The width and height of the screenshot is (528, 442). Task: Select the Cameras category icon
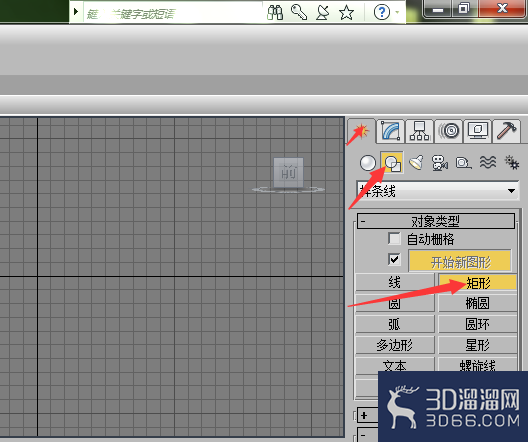pyautogui.click(x=440, y=163)
